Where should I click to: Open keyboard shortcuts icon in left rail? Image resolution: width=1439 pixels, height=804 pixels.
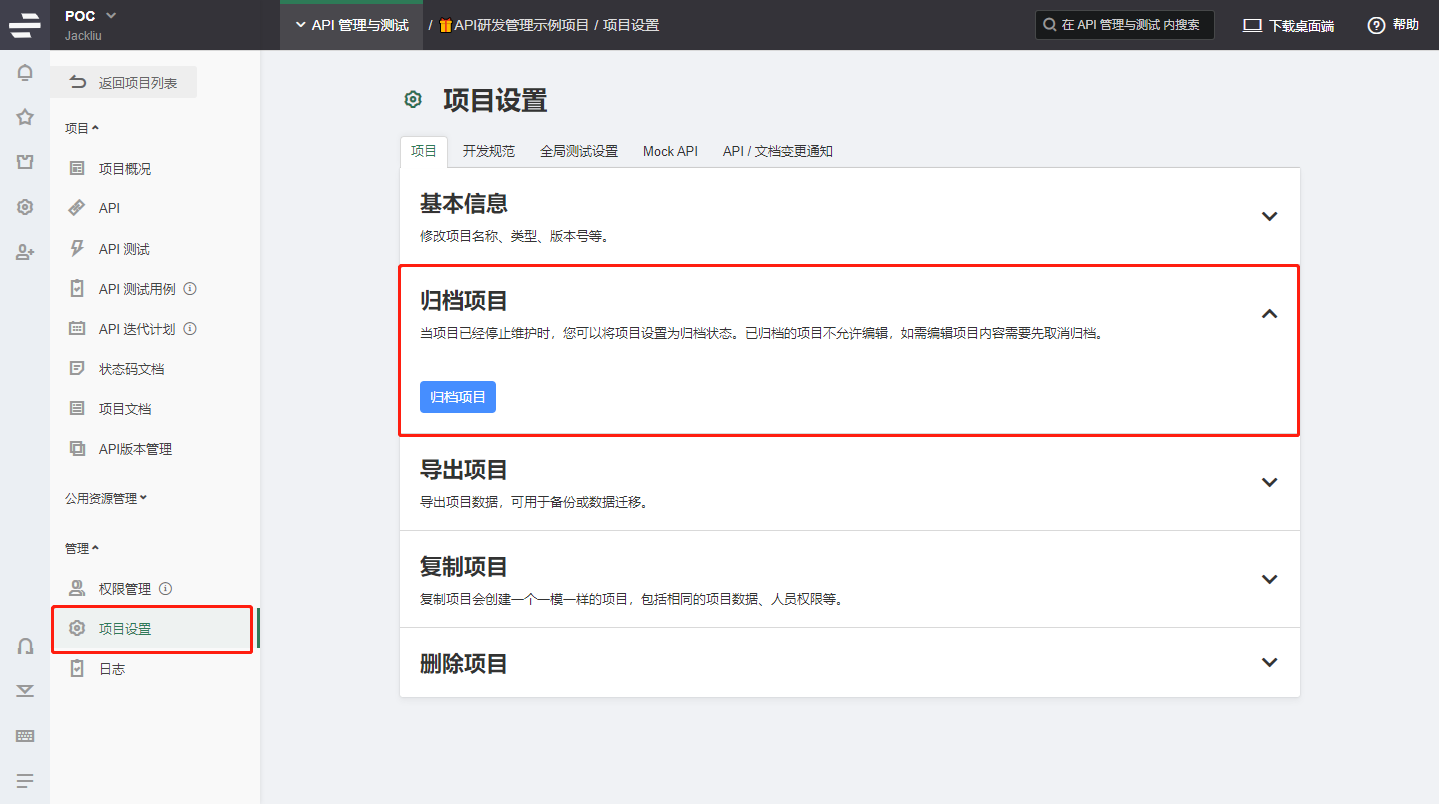click(25, 736)
